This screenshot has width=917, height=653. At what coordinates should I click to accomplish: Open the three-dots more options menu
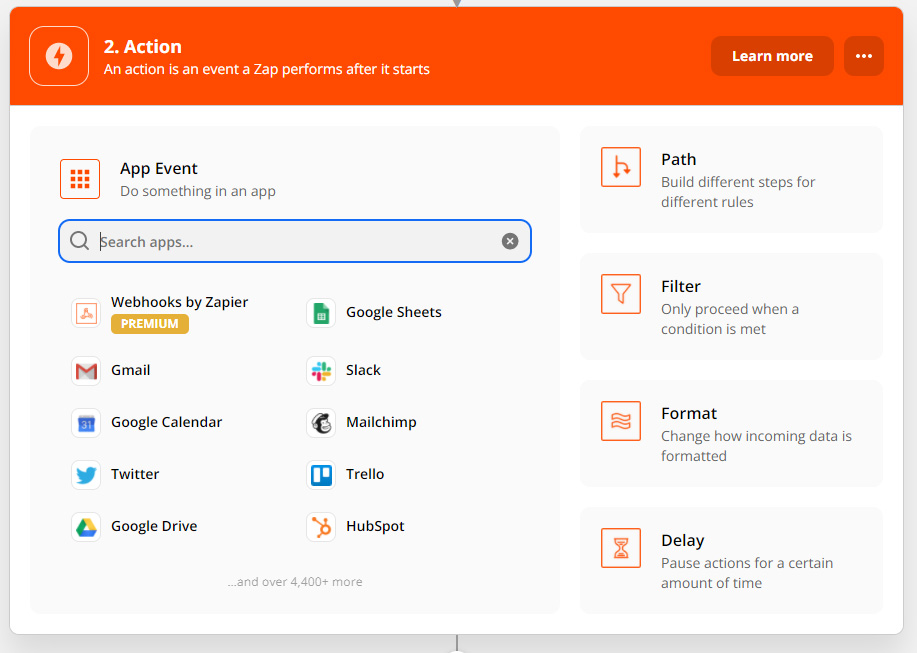864,56
